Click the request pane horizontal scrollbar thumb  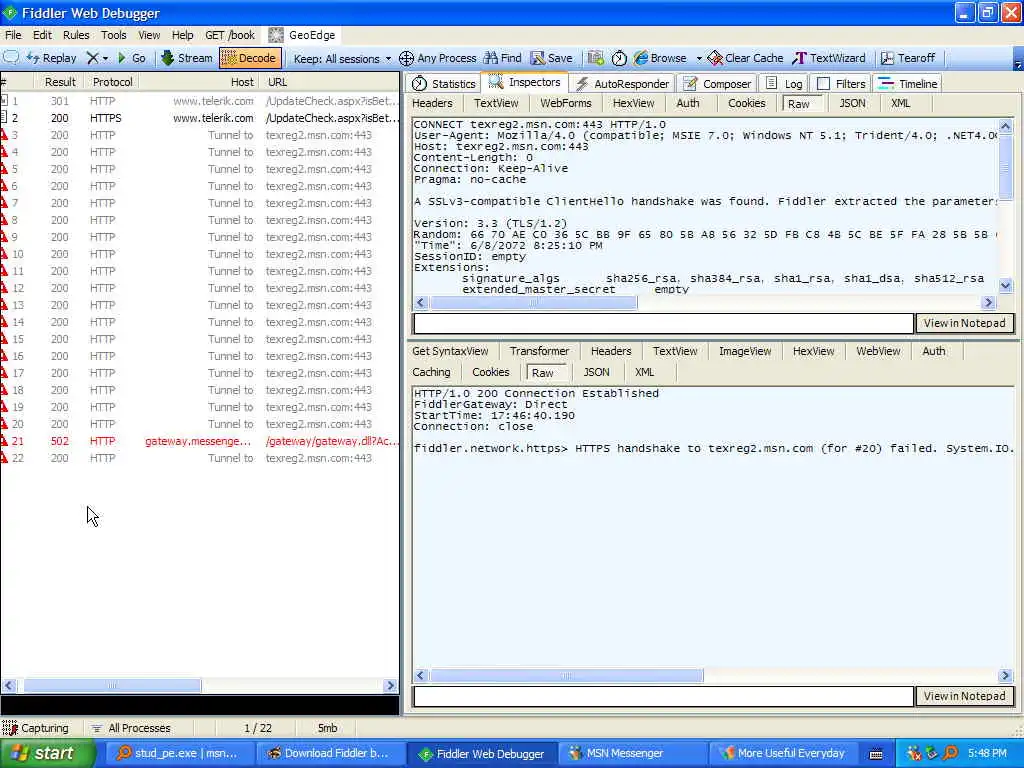pos(534,302)
